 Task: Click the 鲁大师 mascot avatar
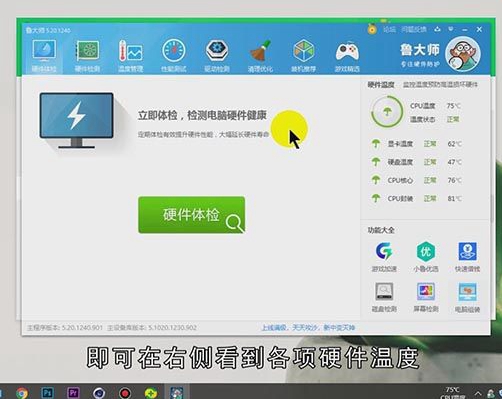463,54
